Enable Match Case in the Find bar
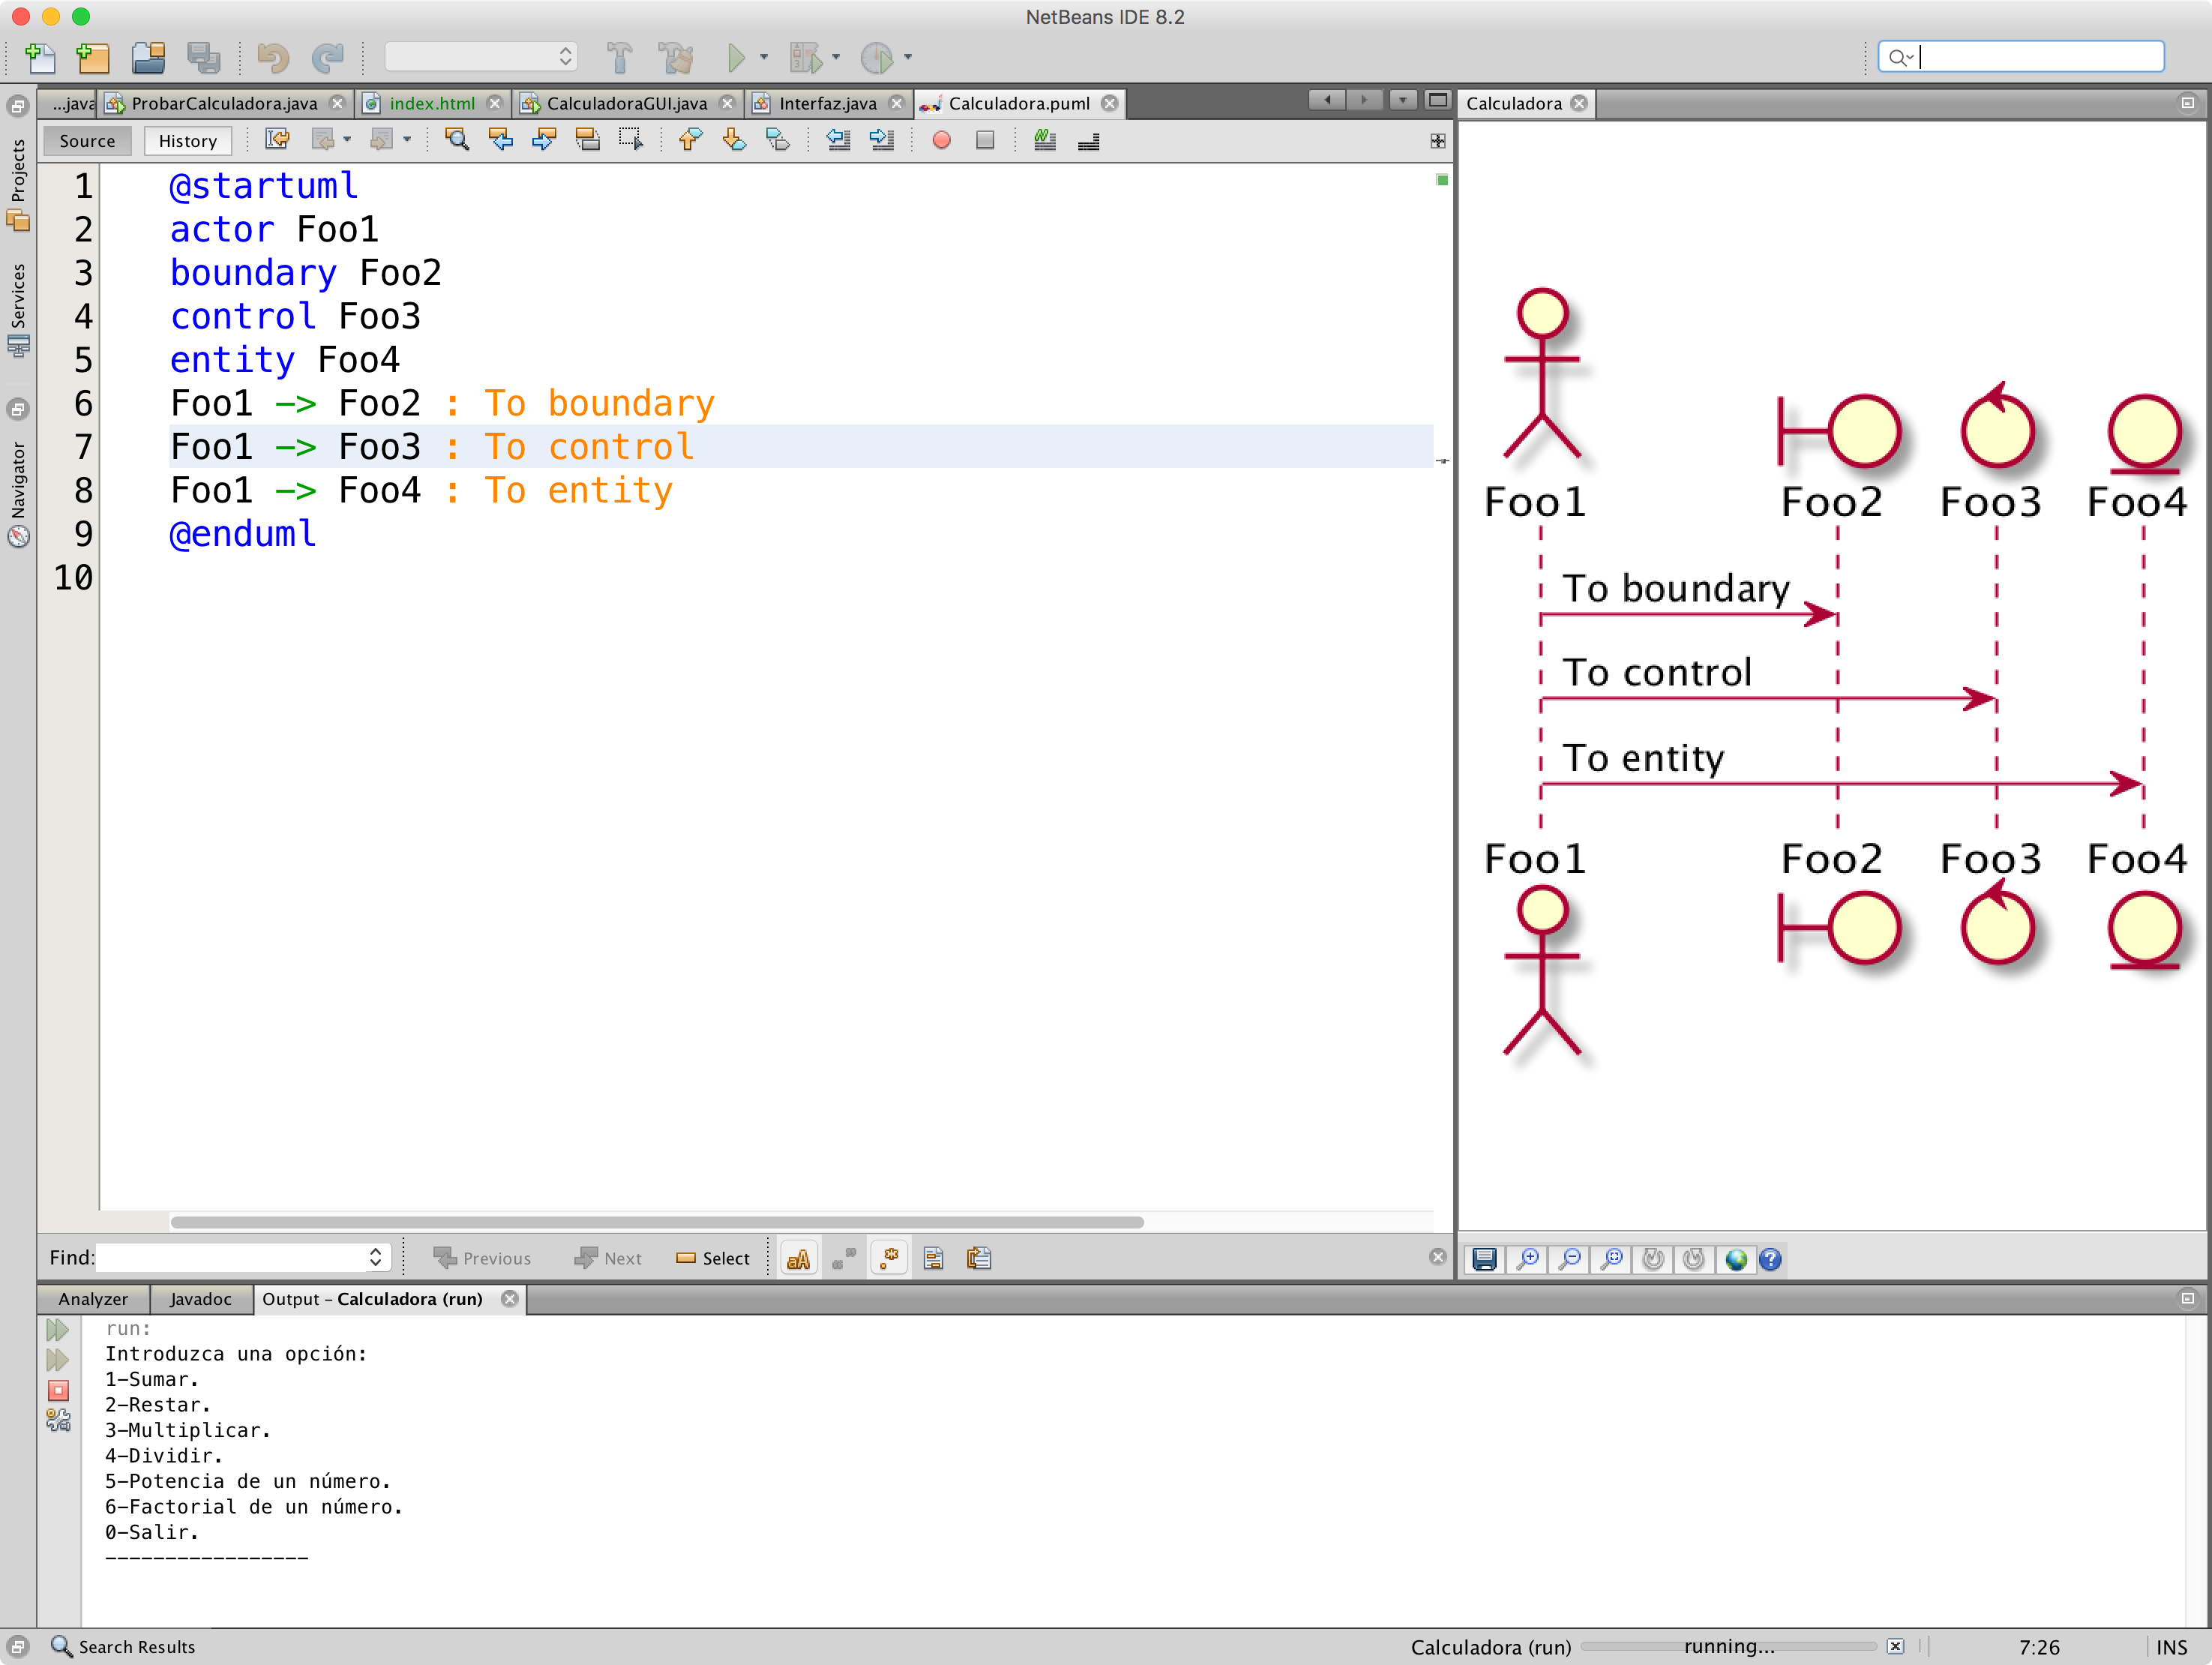This screenshot has width=2212, height=1665. pyautogui.click(x=799, y=1258)
